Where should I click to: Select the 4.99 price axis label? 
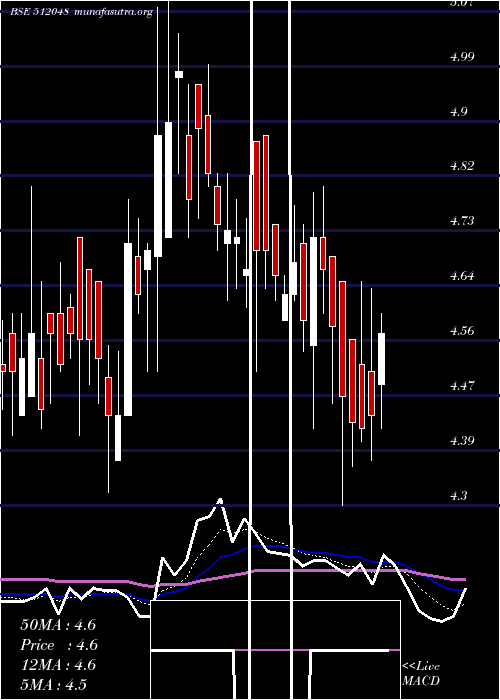tap(462, 57)
